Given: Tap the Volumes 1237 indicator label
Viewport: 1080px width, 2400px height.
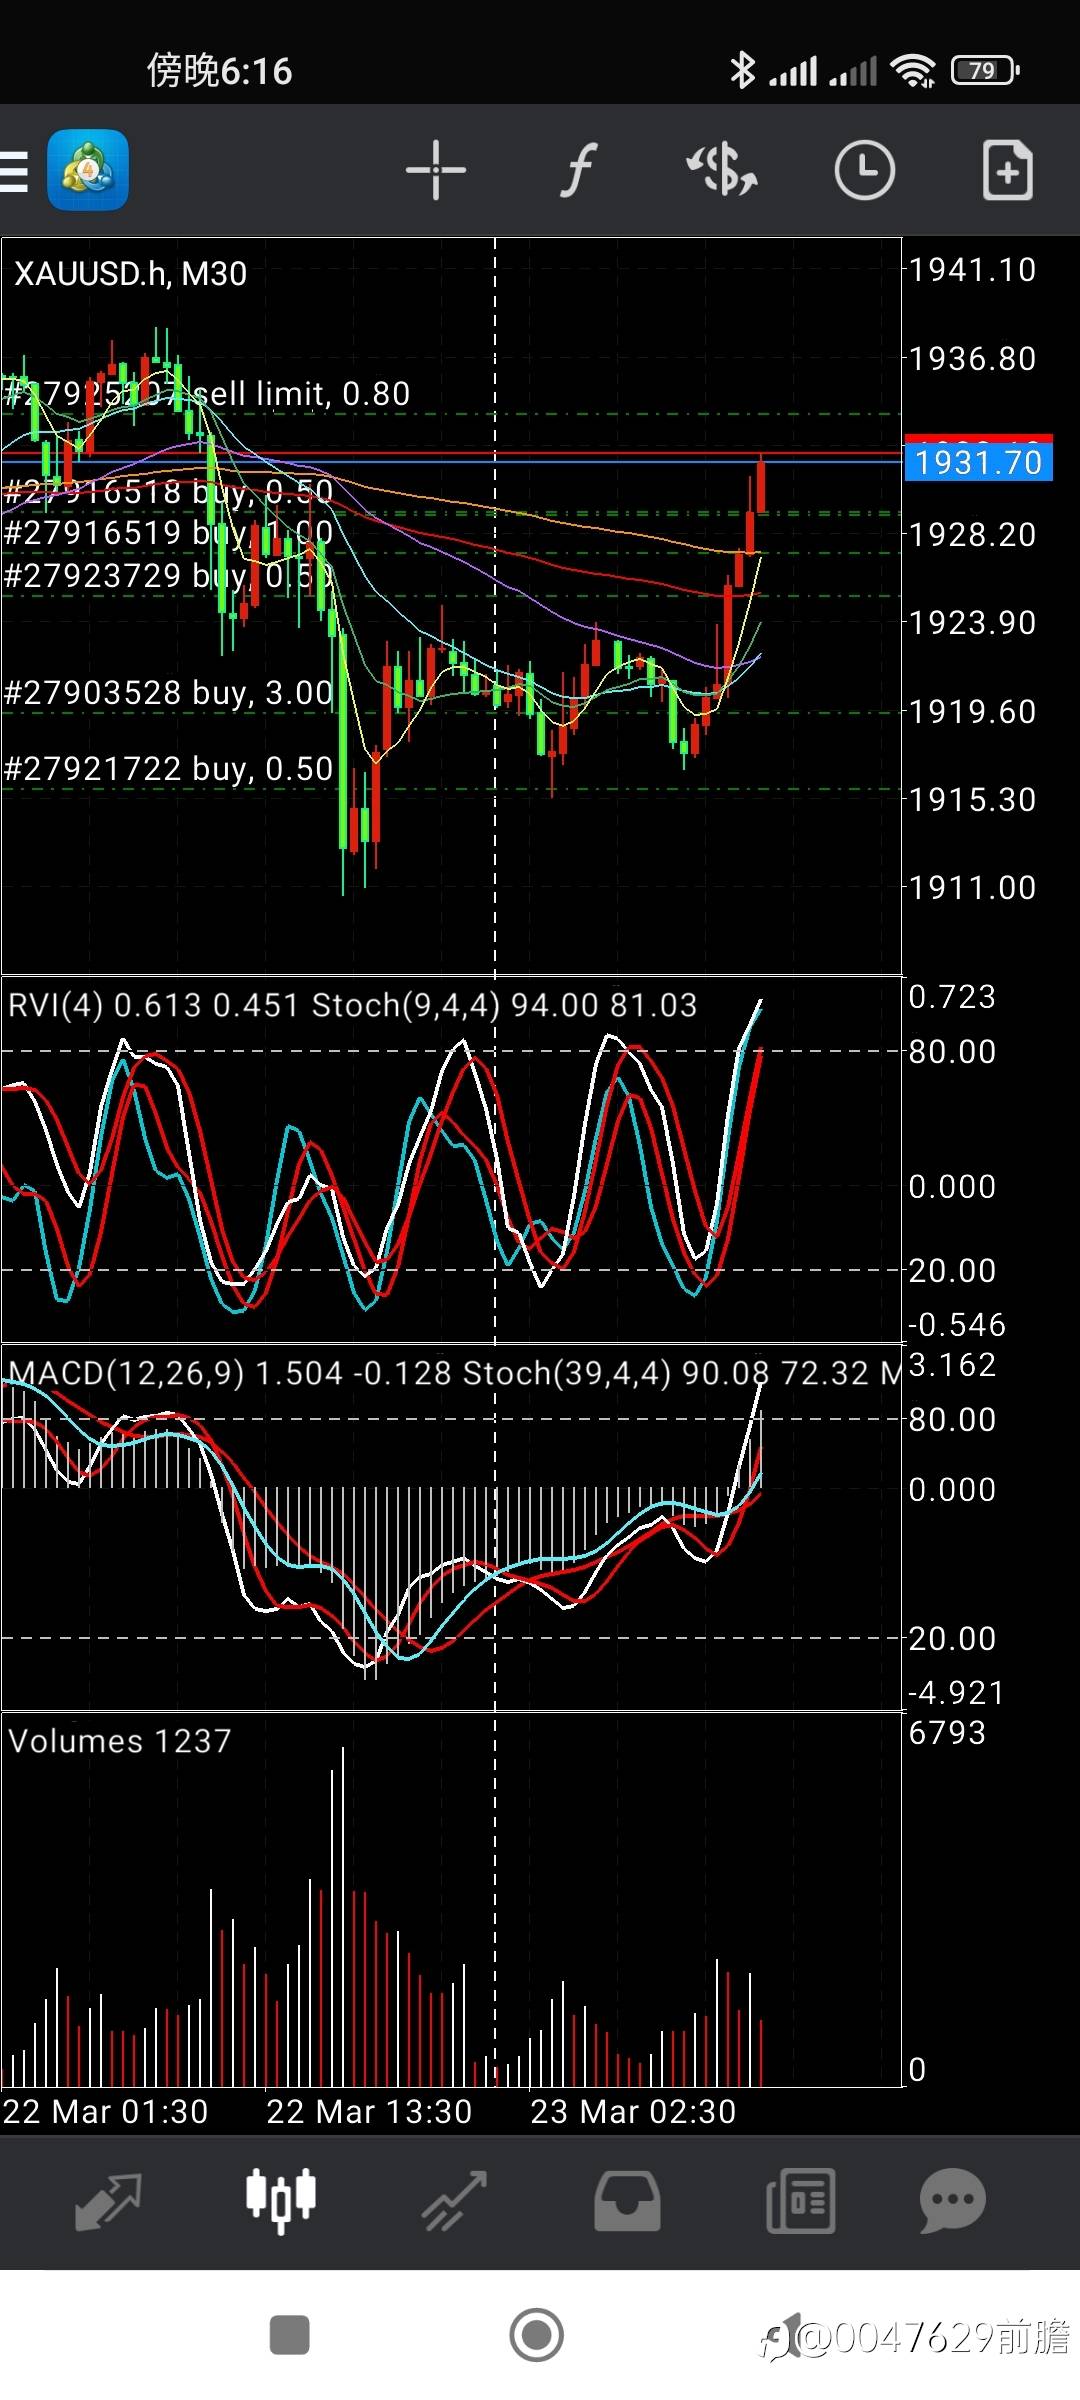Looking at the screenshot, I should click(x=119, y=1741).
